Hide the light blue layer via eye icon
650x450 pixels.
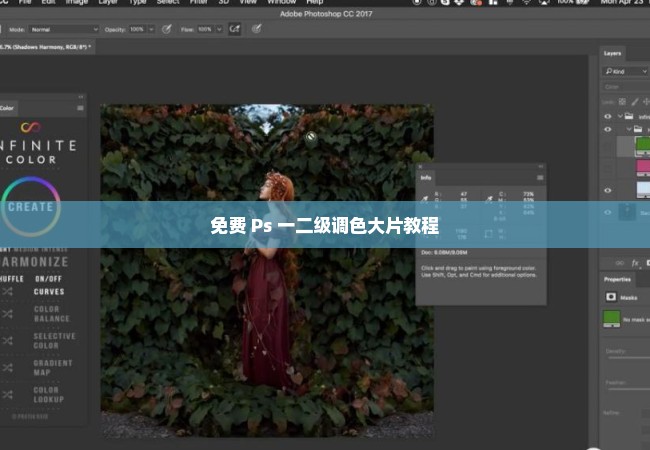point(608,191)
